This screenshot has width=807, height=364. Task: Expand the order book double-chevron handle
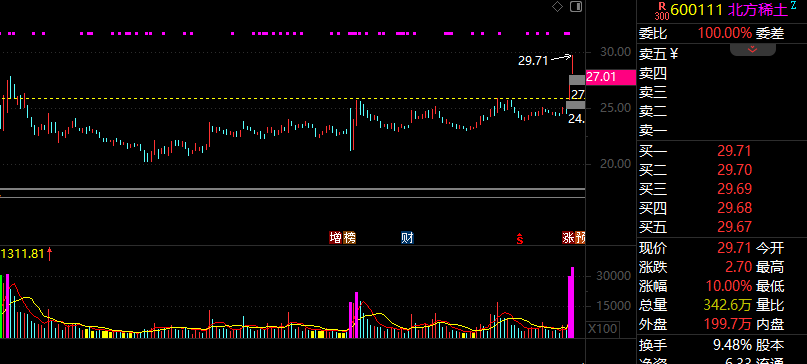coord(752,49)
